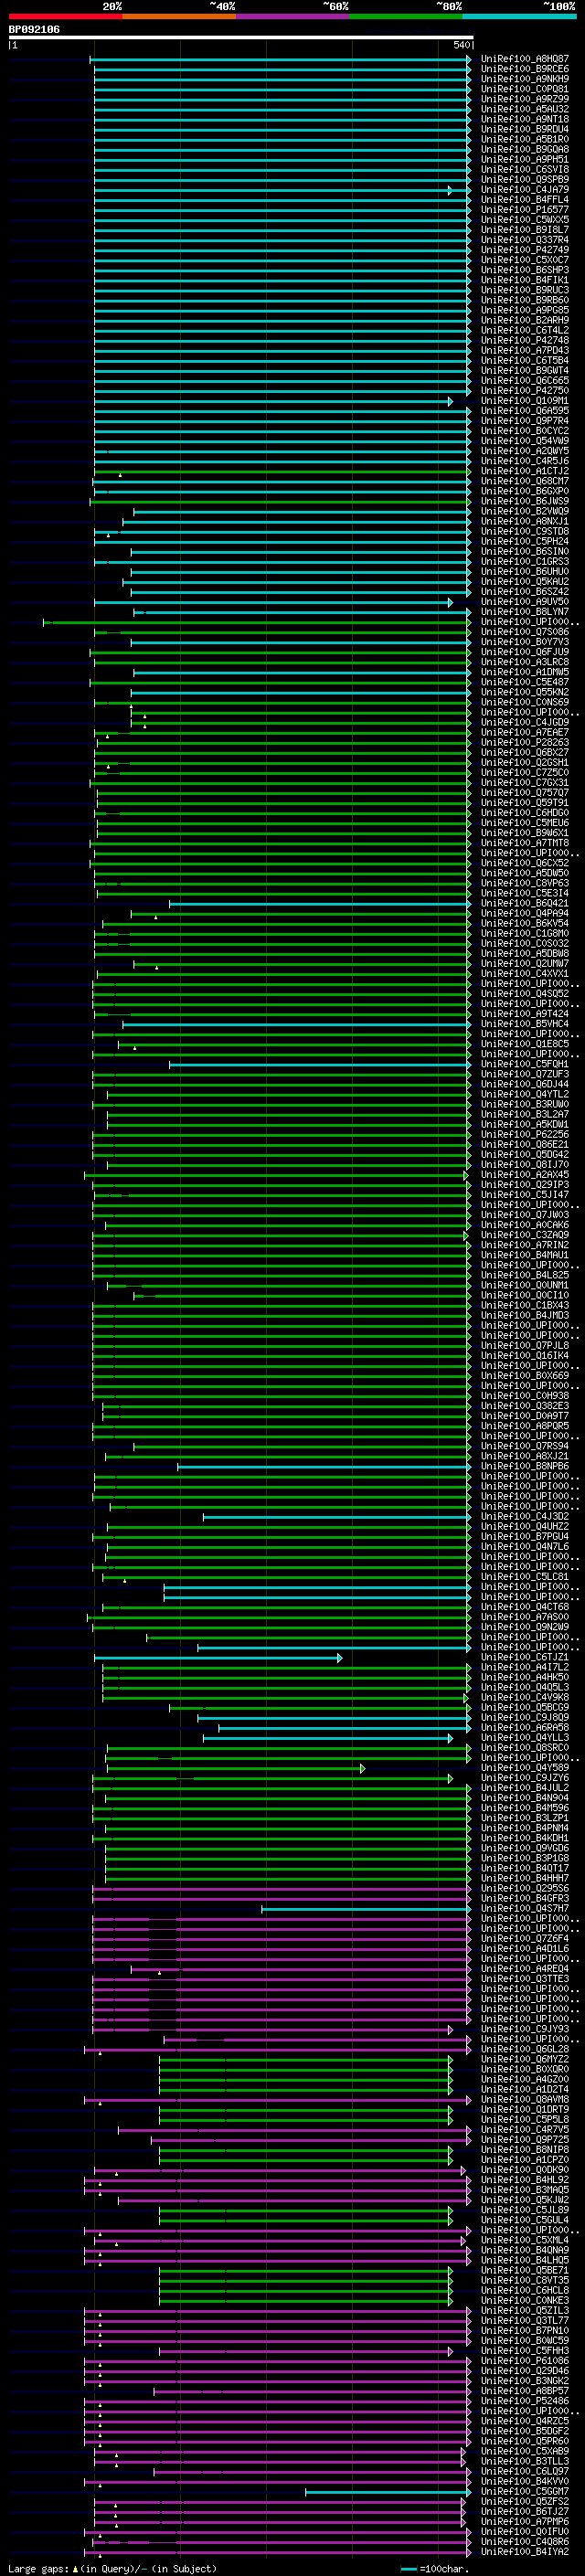Click the orange ~40% identity legend segment
The width and height of the screenshot is (585, 2576).
179,16
